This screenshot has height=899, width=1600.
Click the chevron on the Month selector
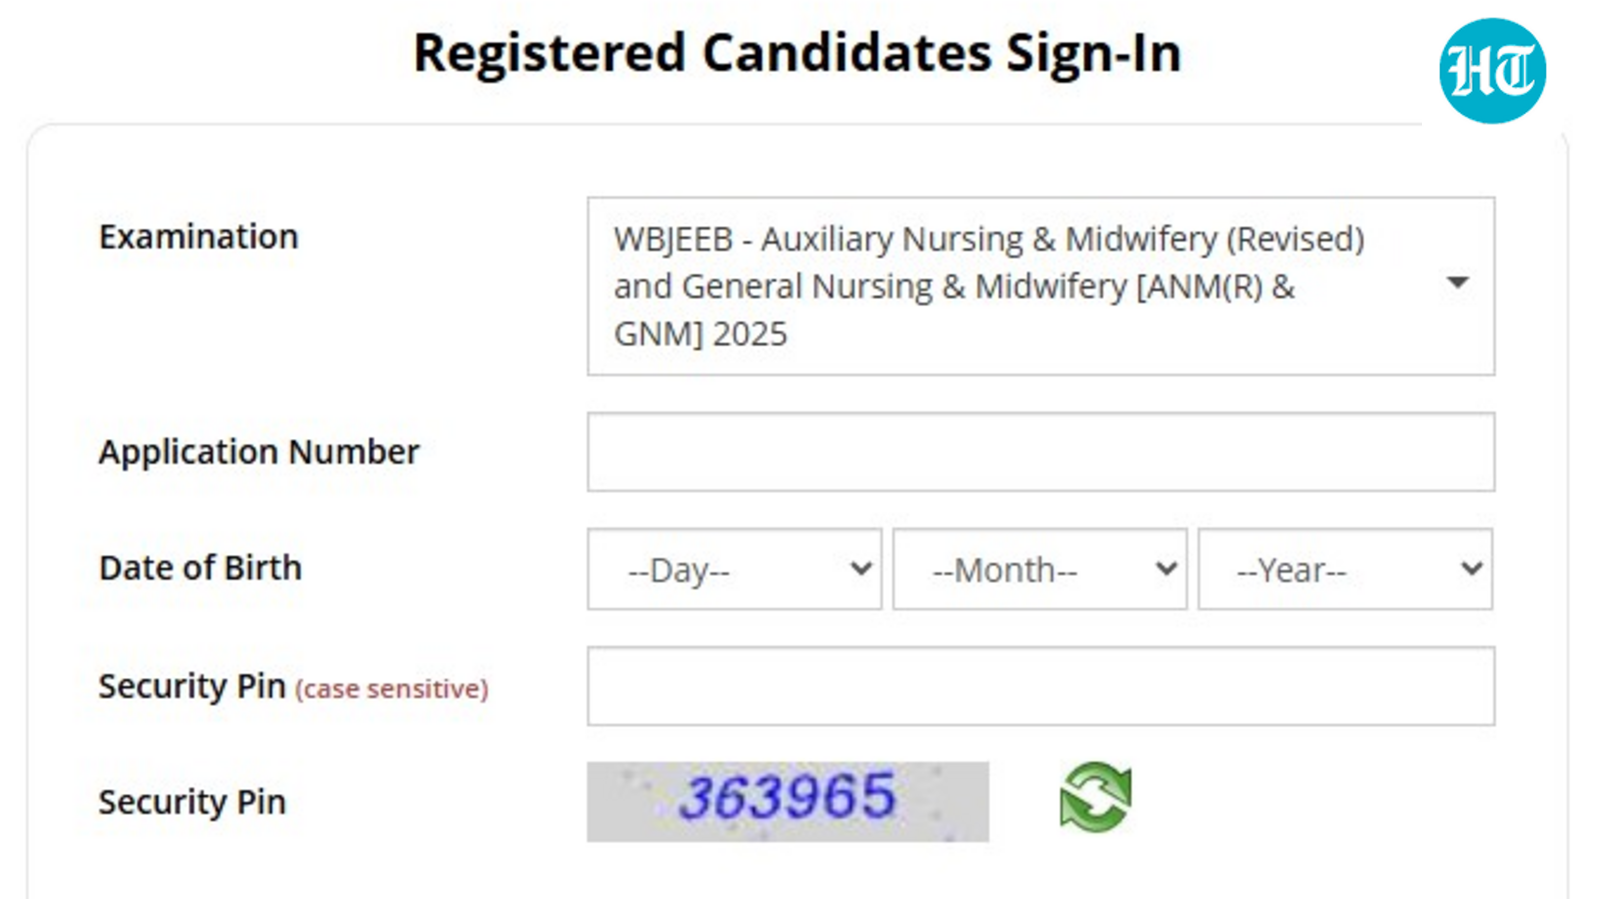tap(1165, 569)
